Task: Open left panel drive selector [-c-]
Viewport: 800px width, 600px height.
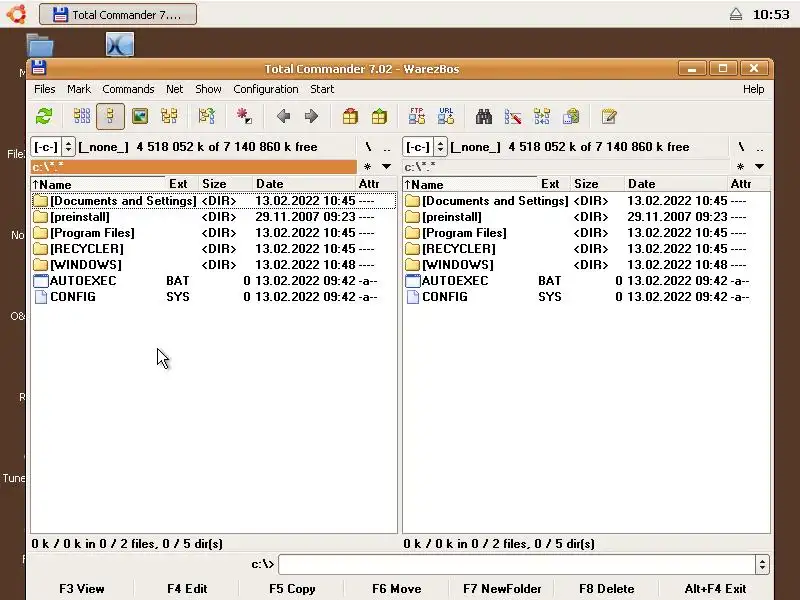Action: [53, 147]
